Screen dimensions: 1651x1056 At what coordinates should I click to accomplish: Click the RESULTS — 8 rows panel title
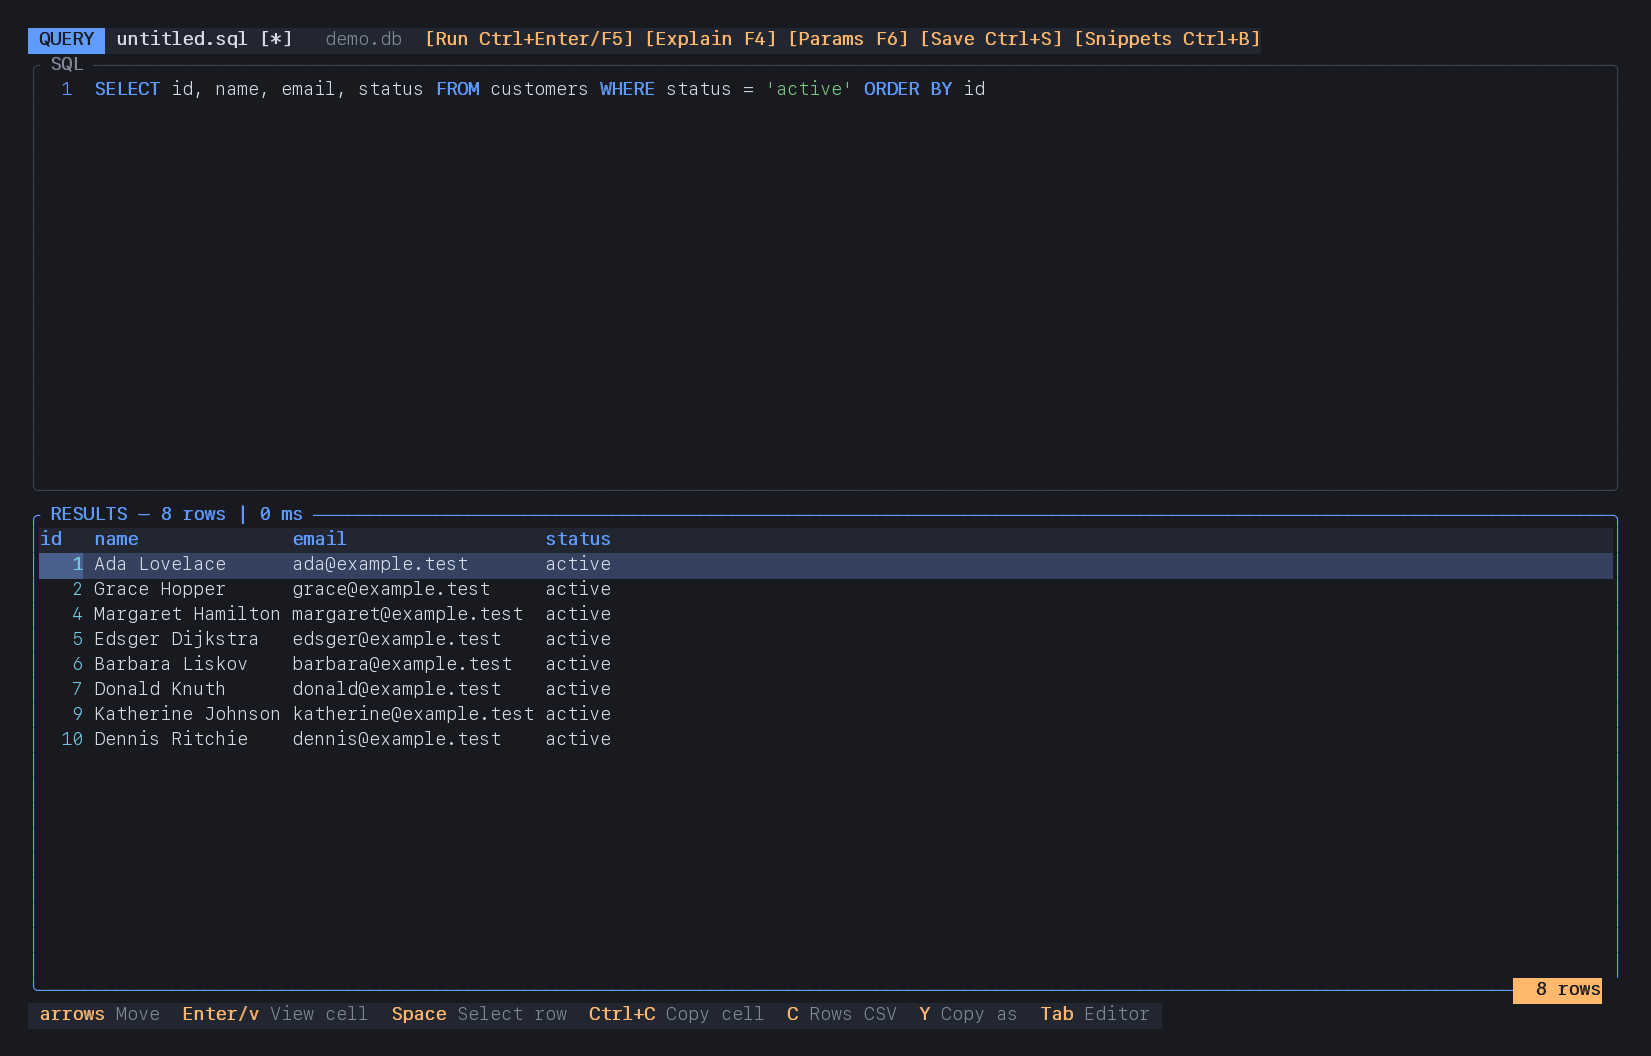[x=138, y=514]
